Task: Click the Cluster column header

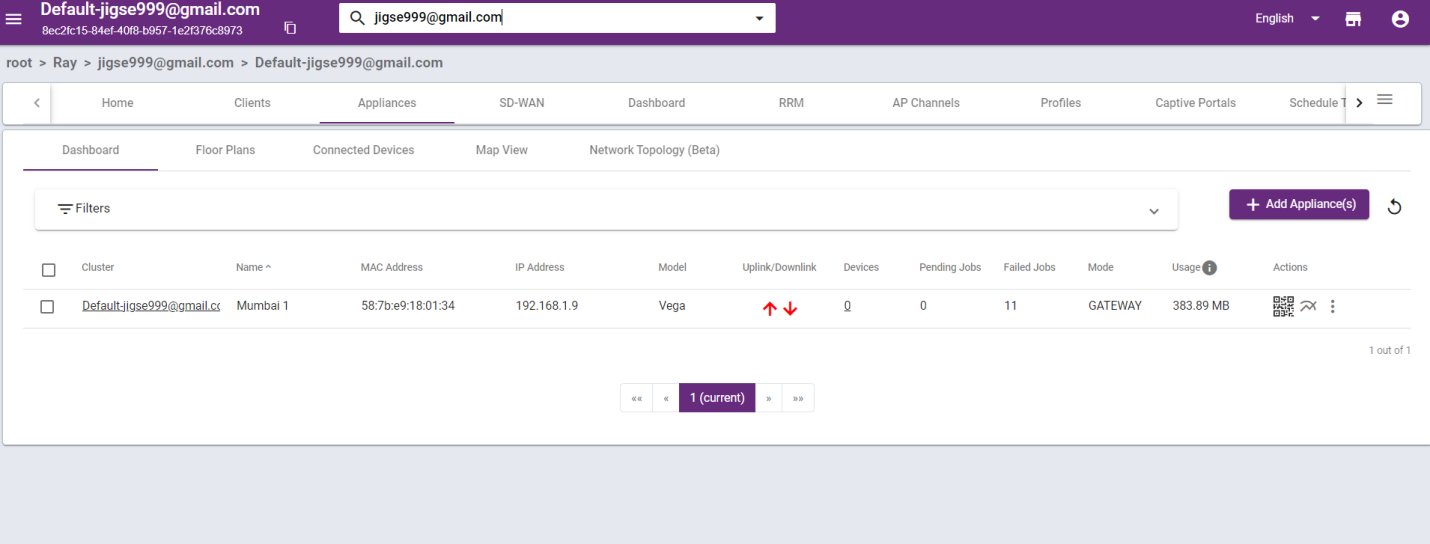Action: tap(98, 267)
